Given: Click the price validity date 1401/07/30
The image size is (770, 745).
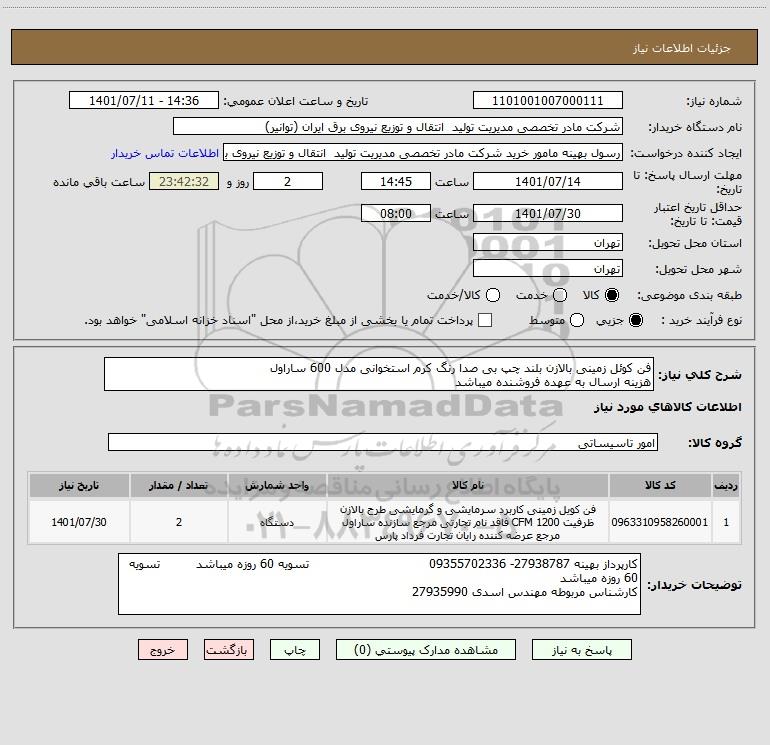Looking at the screenshot, I should (548, 213).
